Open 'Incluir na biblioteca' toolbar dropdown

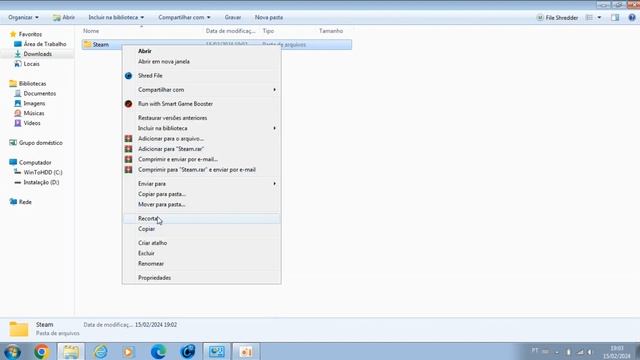(x=116, y=18)
